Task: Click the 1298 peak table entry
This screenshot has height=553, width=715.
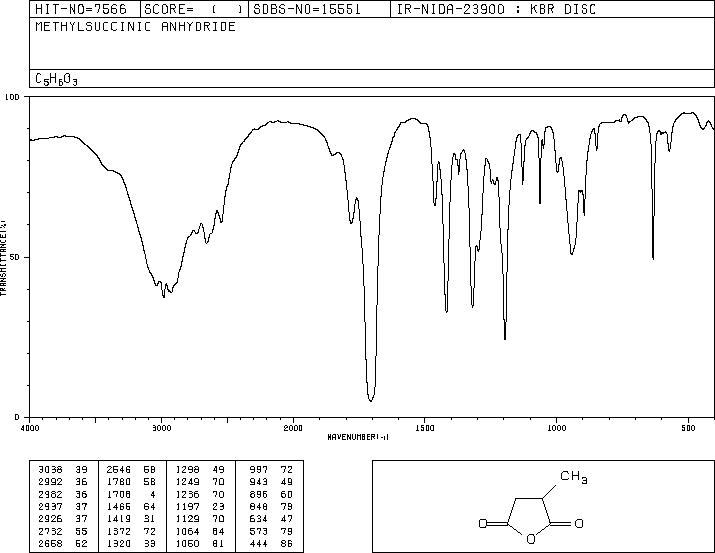Action: 187,470
